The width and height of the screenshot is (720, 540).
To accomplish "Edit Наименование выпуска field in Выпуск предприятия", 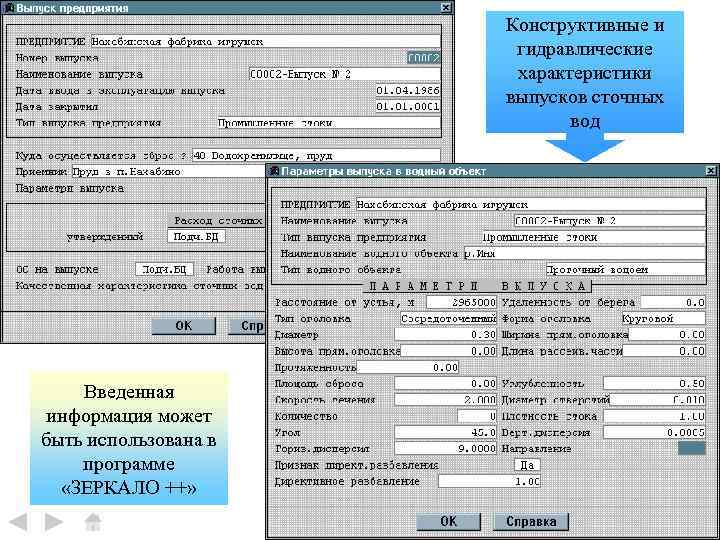I will (x=344, y=74).
